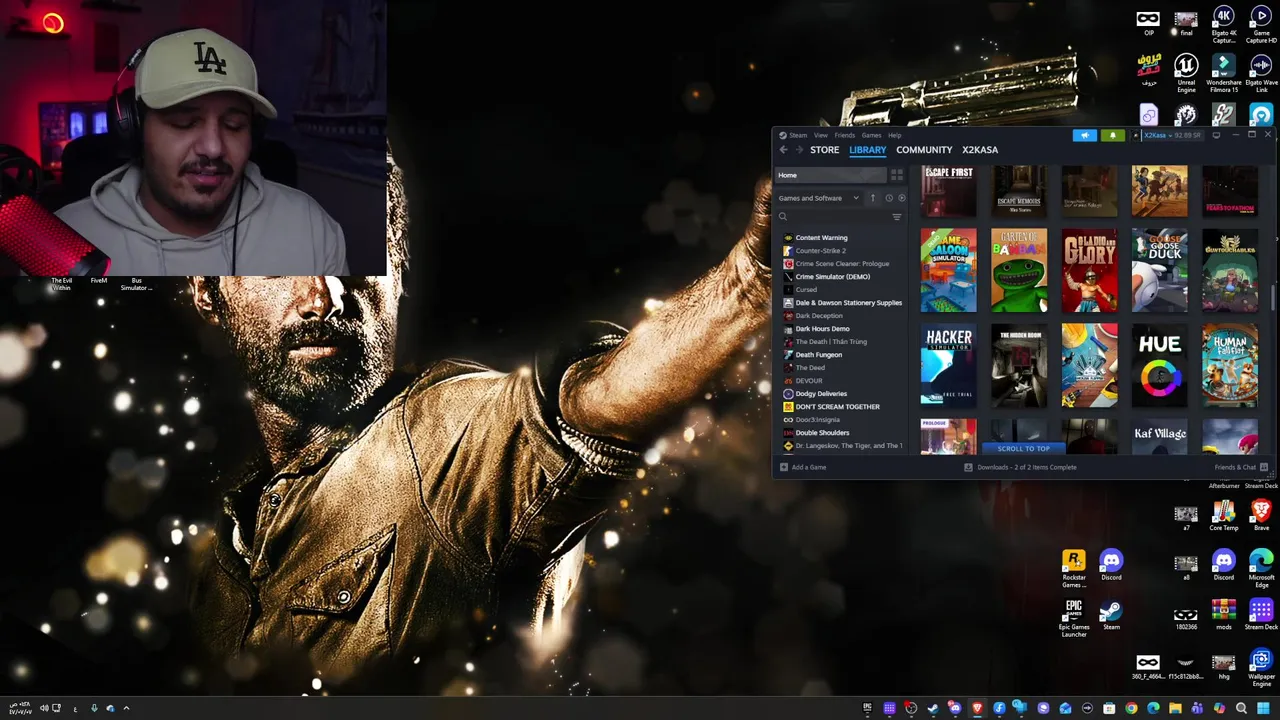Image resolution: width=1280 pixels, height=720 pixels.
Task: Select Death Fungeon in game list
Action: pos(818,355)
